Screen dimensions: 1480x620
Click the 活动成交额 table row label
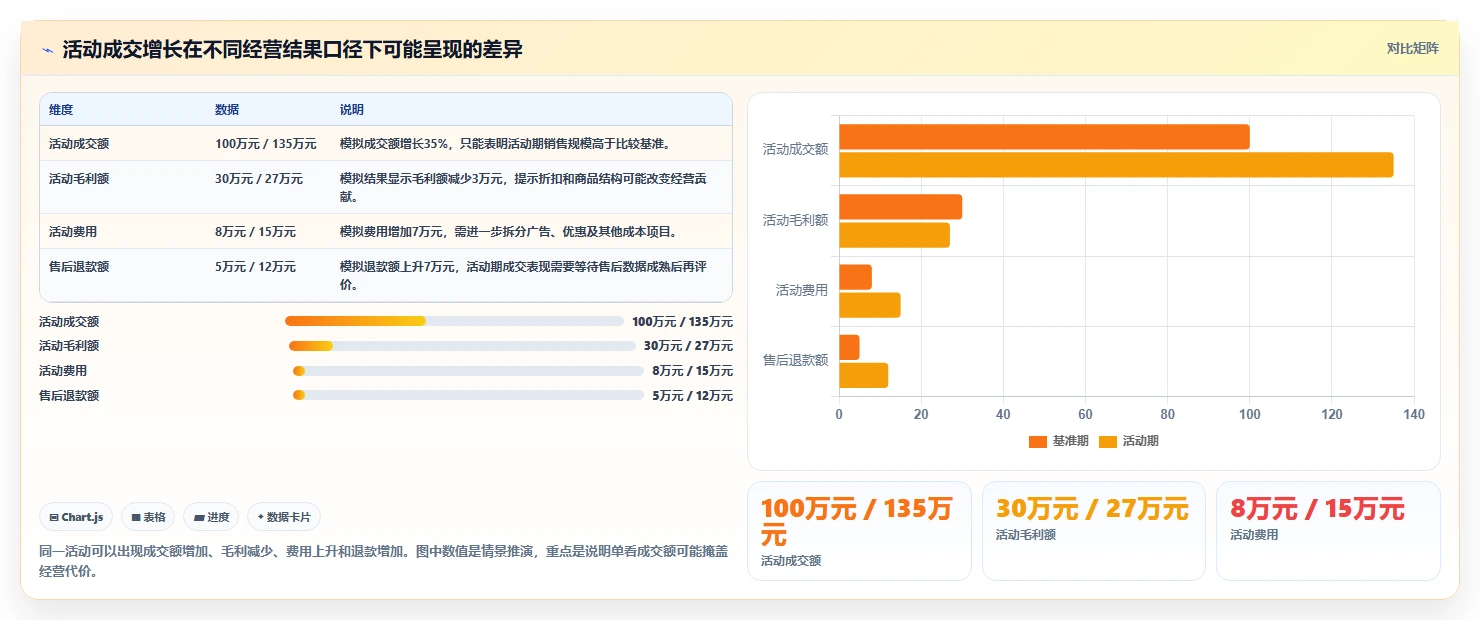point(79,144)
